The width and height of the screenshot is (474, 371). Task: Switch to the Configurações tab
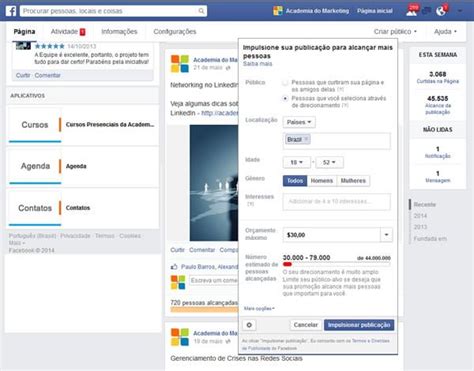pyautogui.click(x=175, y=32)
